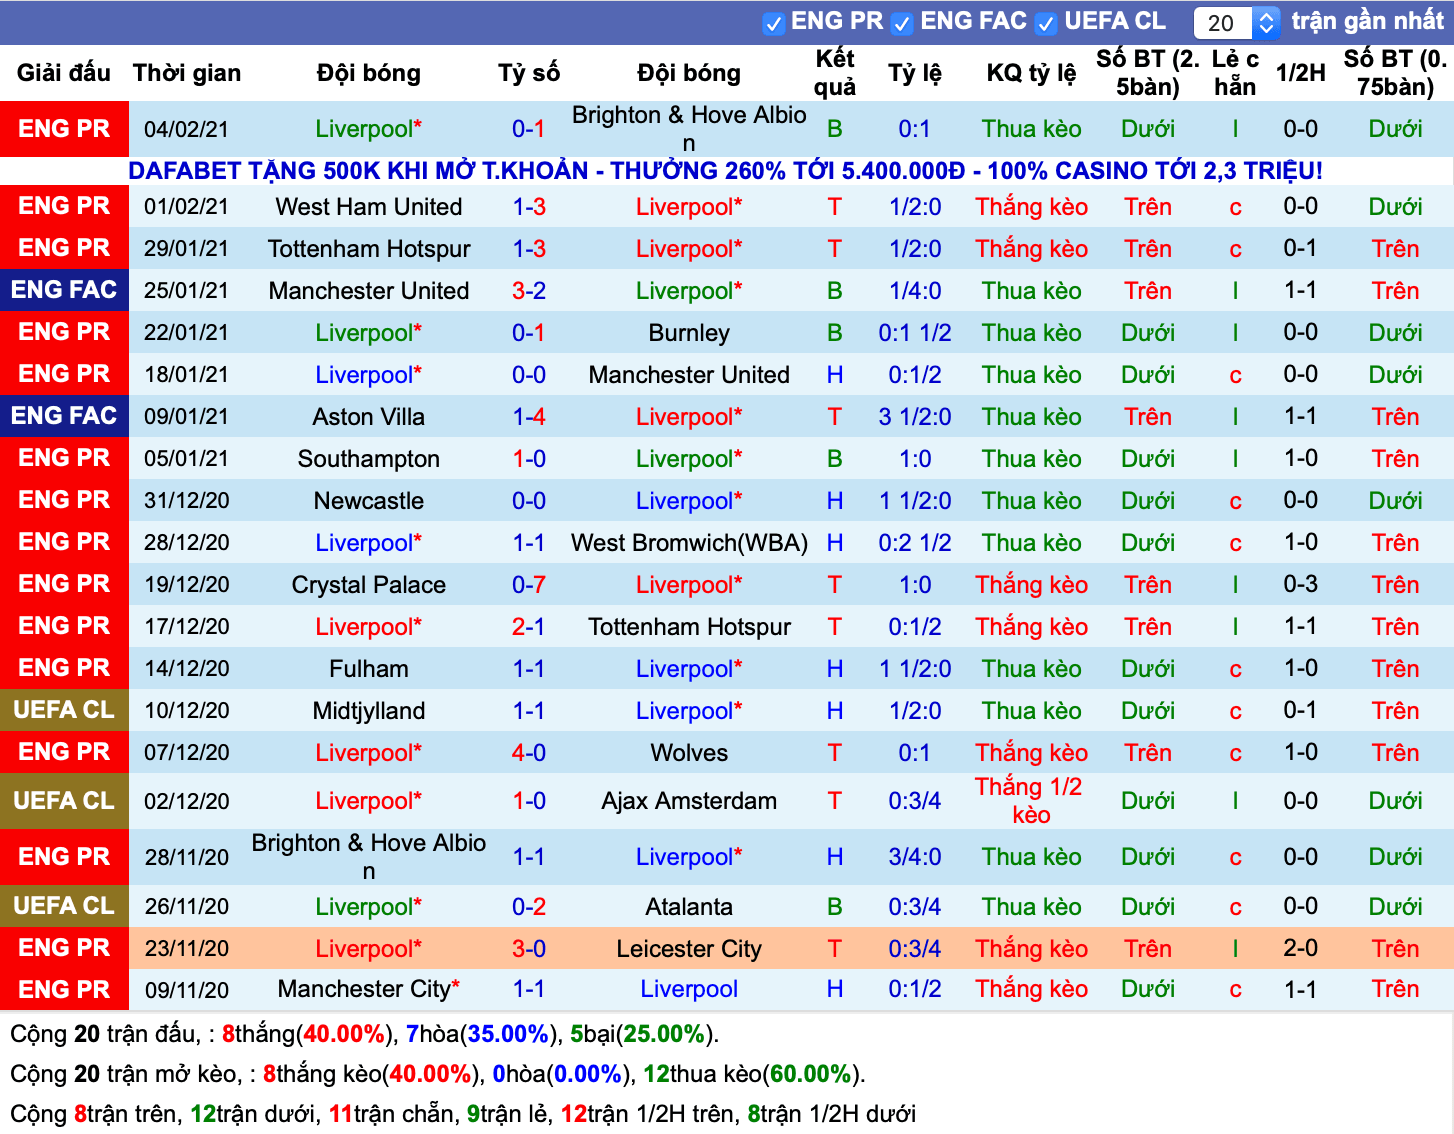Click the 0:3/4 odds on 23/11/20

[915, 949]
